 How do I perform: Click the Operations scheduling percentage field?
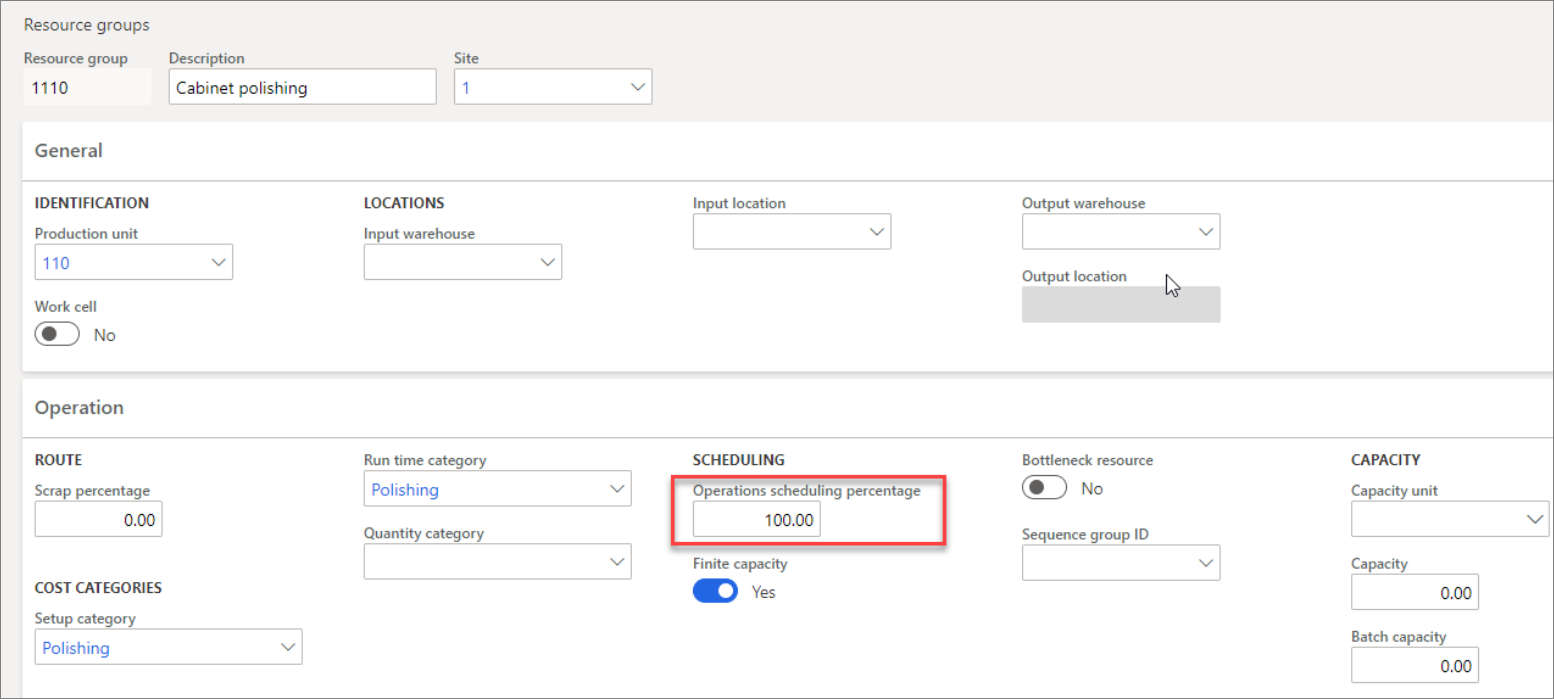click(x=757, y=519)
